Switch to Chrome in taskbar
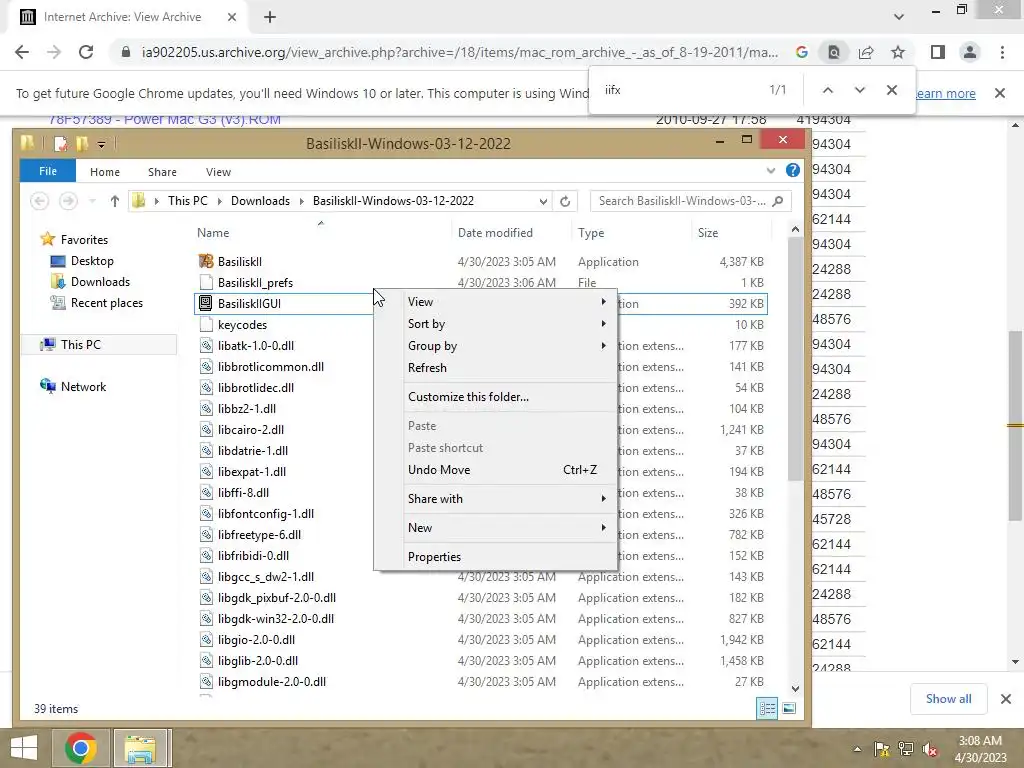1024x768 pixels. click(81, 748)
